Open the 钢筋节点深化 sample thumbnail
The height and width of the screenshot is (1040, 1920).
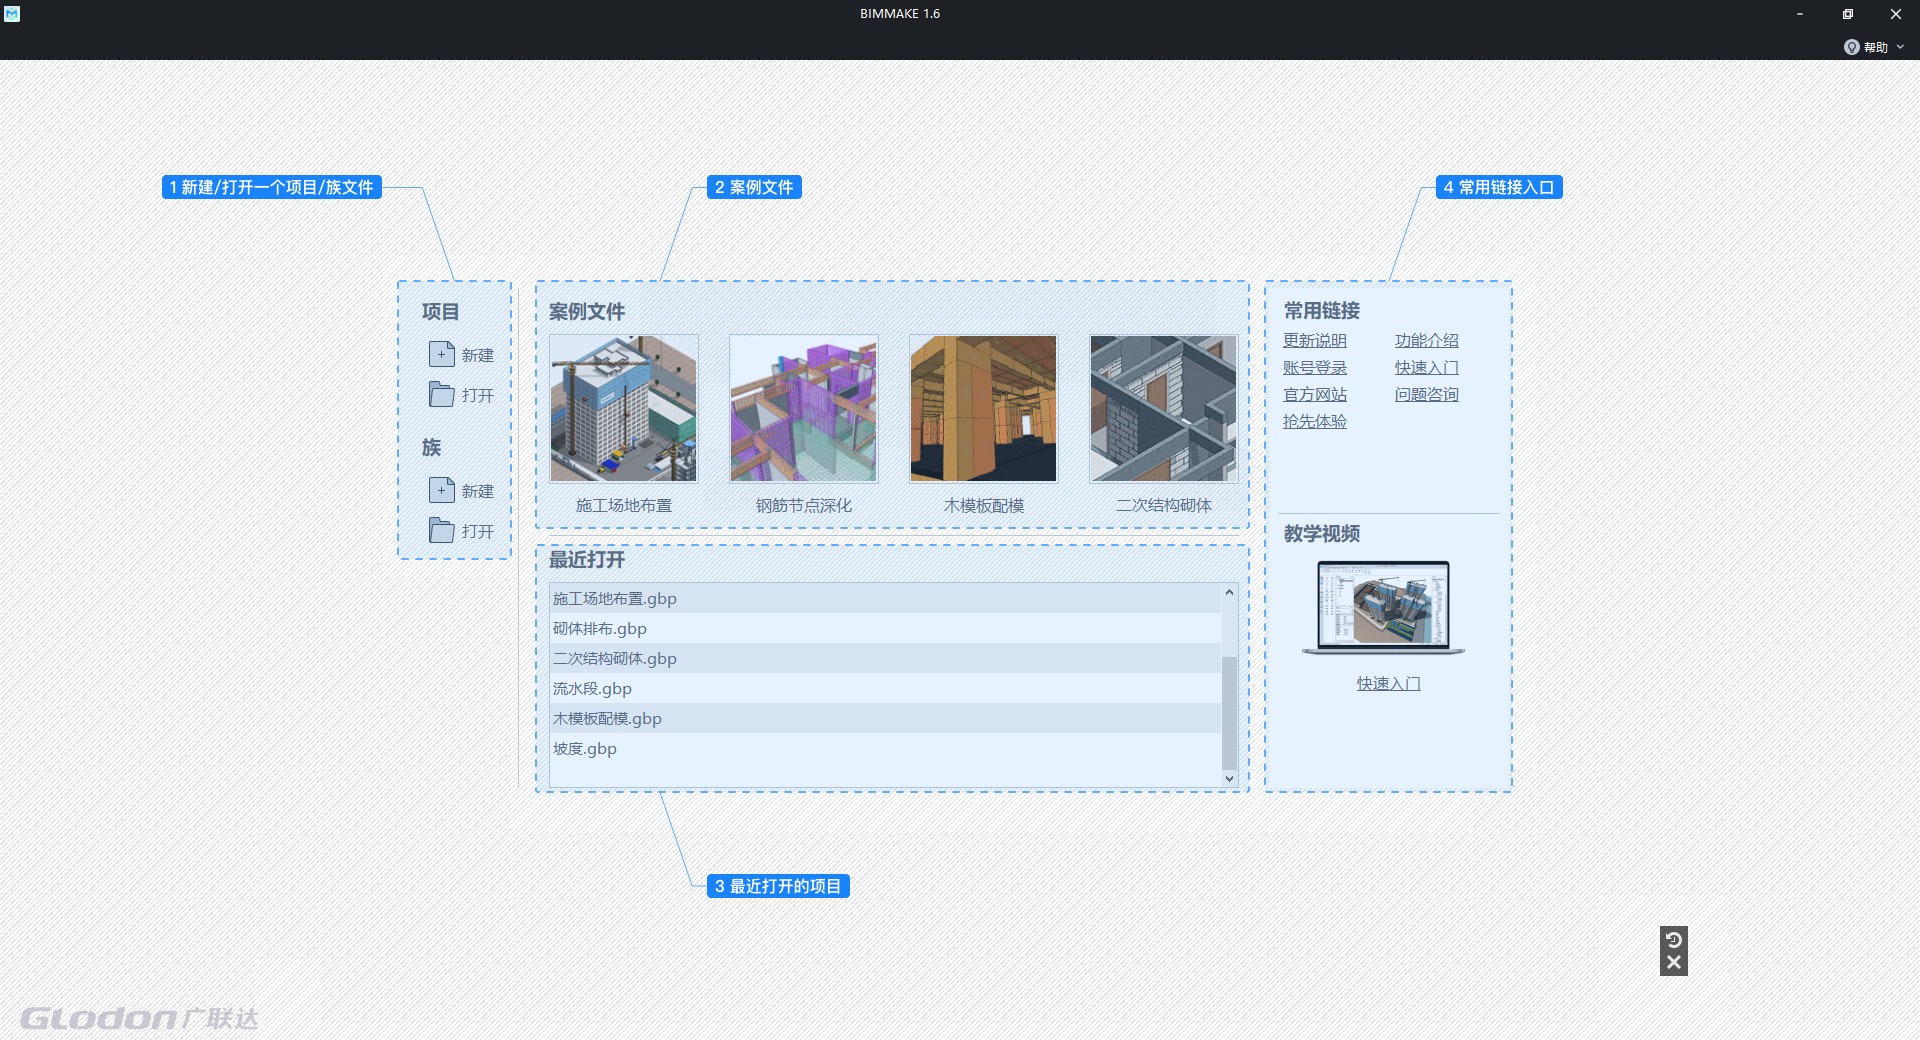coord(804,409)
